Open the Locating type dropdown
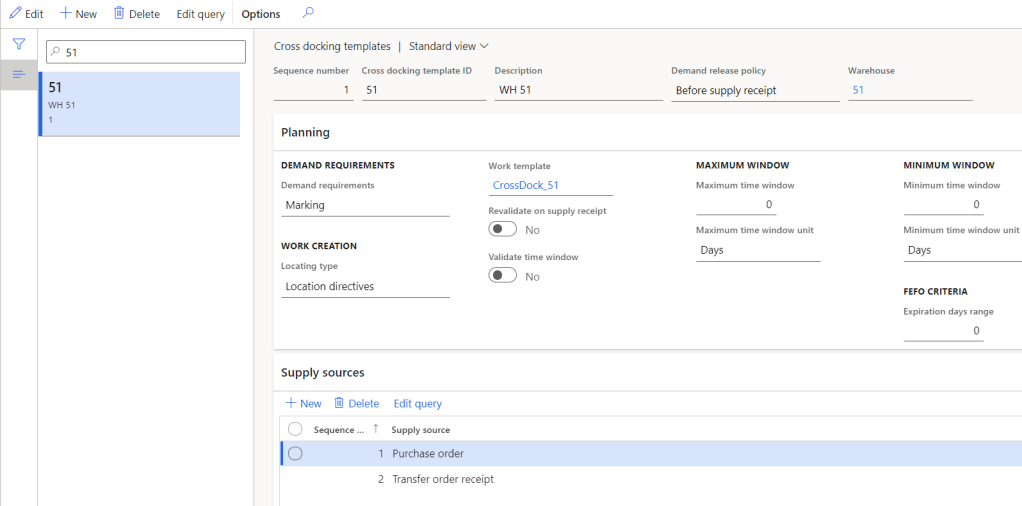The image size is (1022, 506). pos(365,286)
